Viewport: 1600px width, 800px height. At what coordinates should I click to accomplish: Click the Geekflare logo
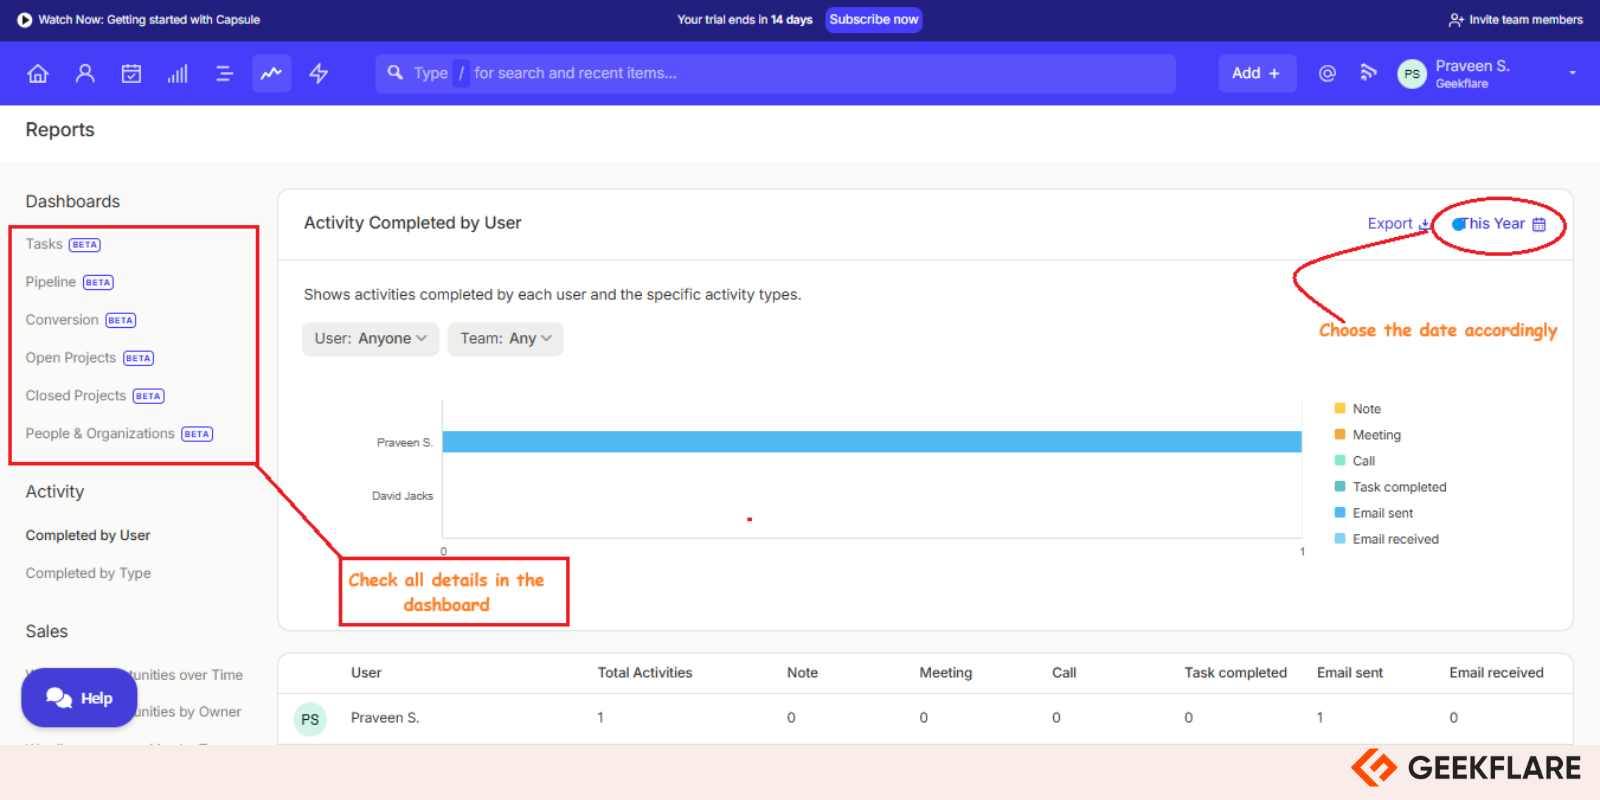[x=1466, y=768]
